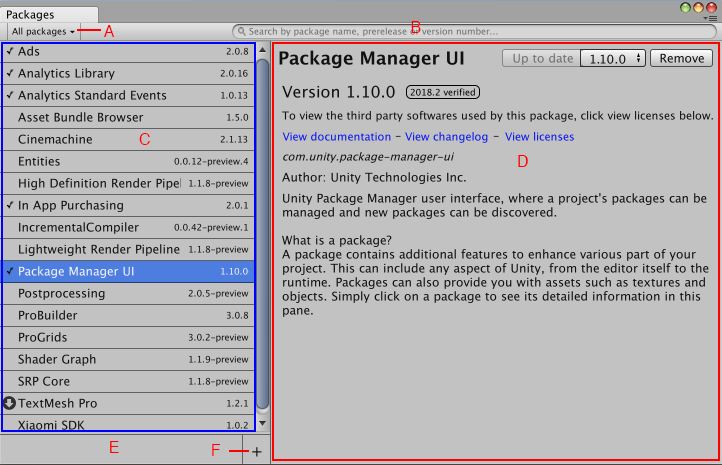Click the search magnifier icon
The width and height of the screenshot is (722, 465).
(241, 31)
